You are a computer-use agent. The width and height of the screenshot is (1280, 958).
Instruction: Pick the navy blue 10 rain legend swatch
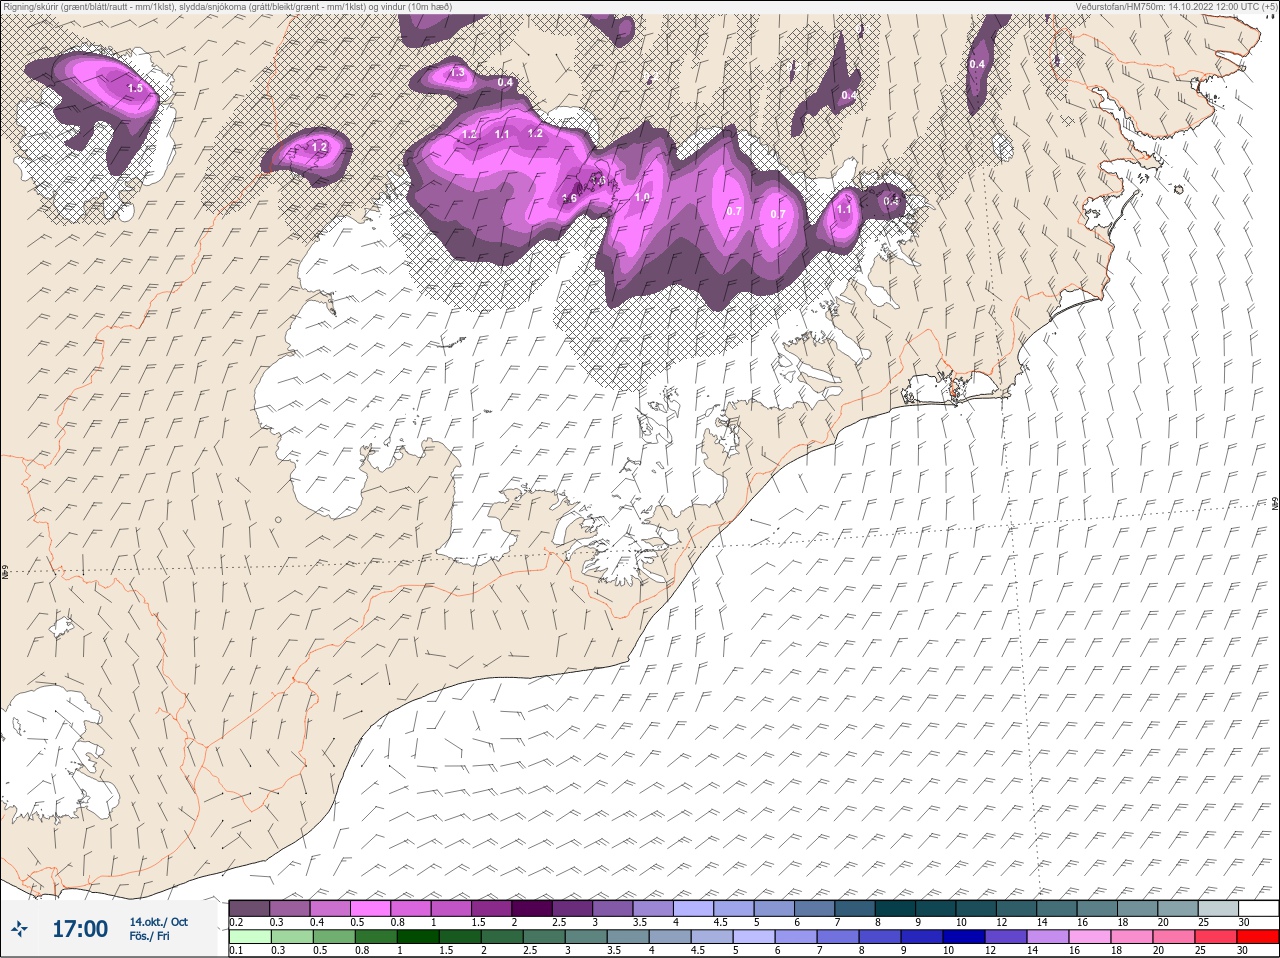[x=964, y=937]
